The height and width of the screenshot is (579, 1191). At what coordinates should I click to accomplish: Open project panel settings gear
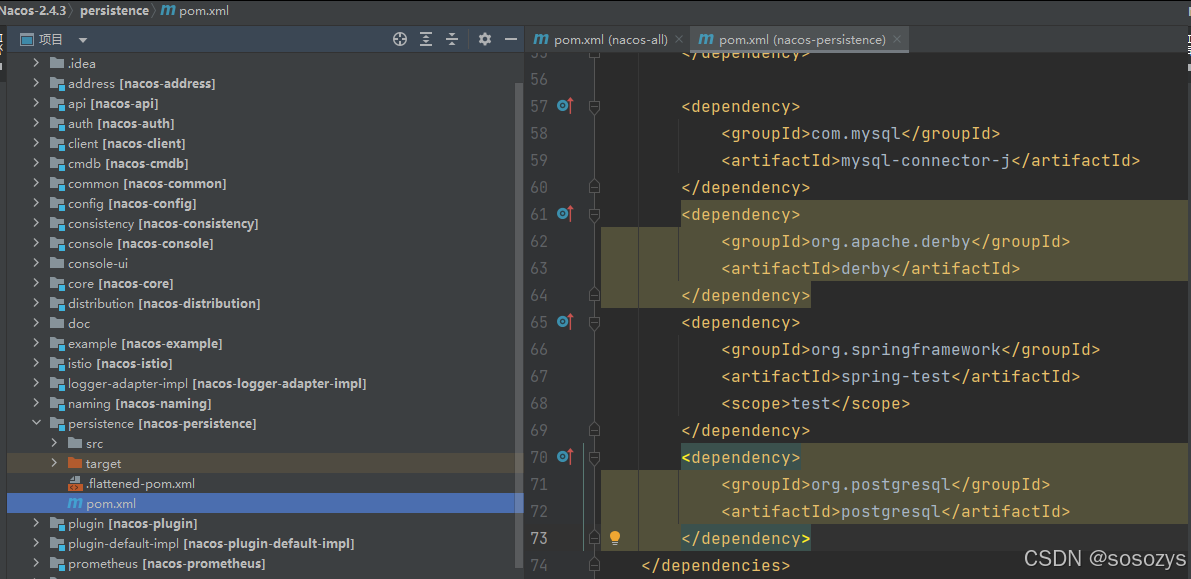485,40
